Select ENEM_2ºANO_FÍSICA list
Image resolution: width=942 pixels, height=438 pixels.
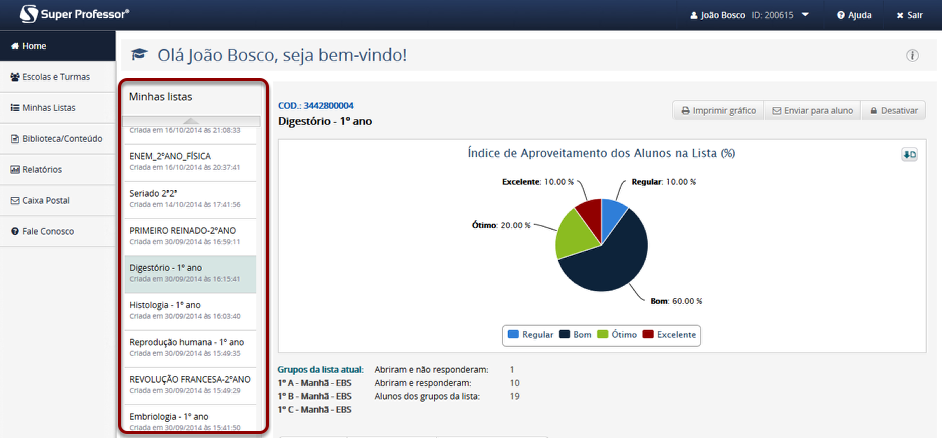tap(190, 163)
